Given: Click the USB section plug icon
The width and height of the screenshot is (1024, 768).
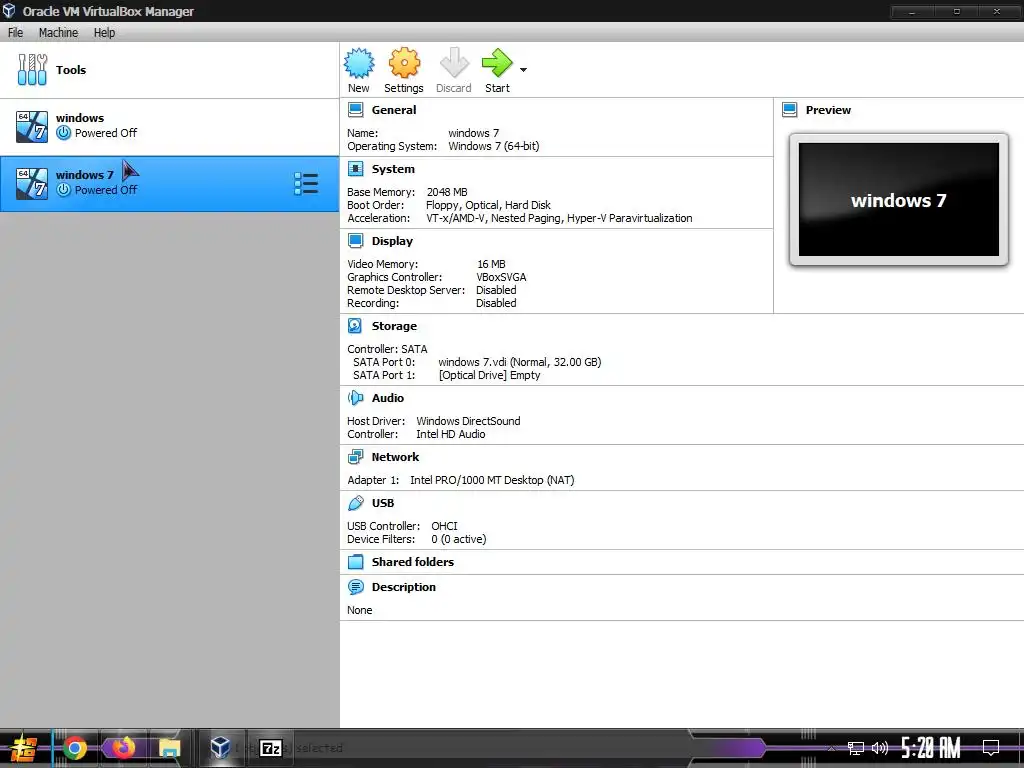Looking at the screenshot, I should click(x=355, y=503).
